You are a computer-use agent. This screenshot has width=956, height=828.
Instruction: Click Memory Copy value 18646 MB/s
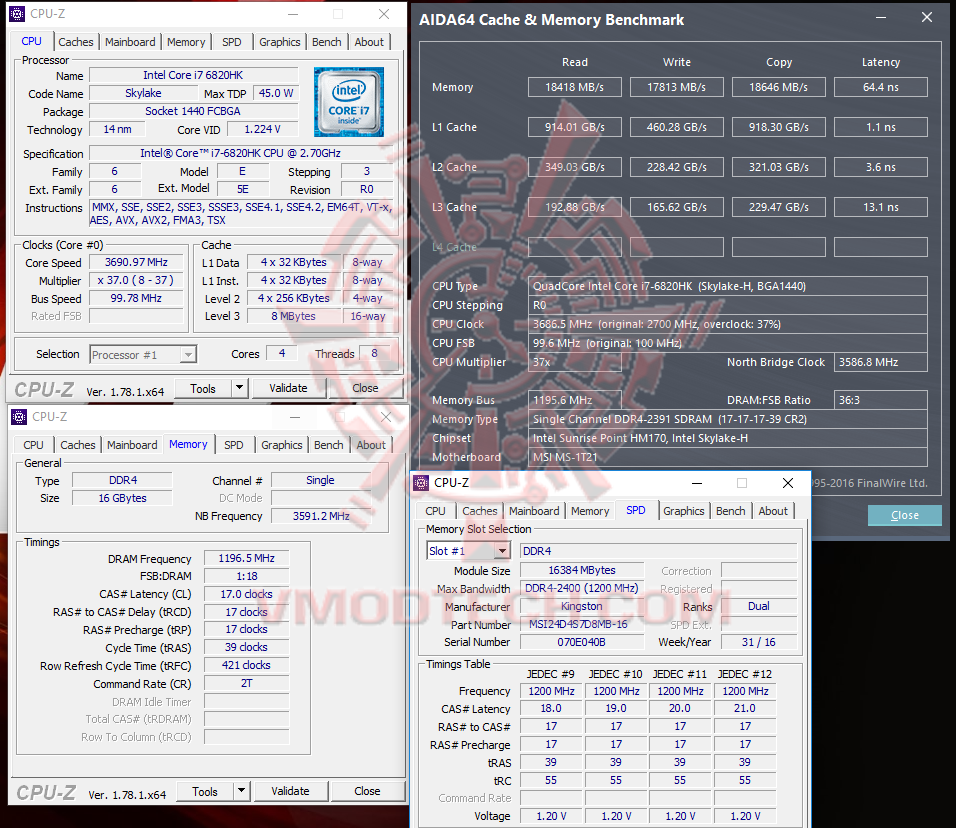coord(779,87)
